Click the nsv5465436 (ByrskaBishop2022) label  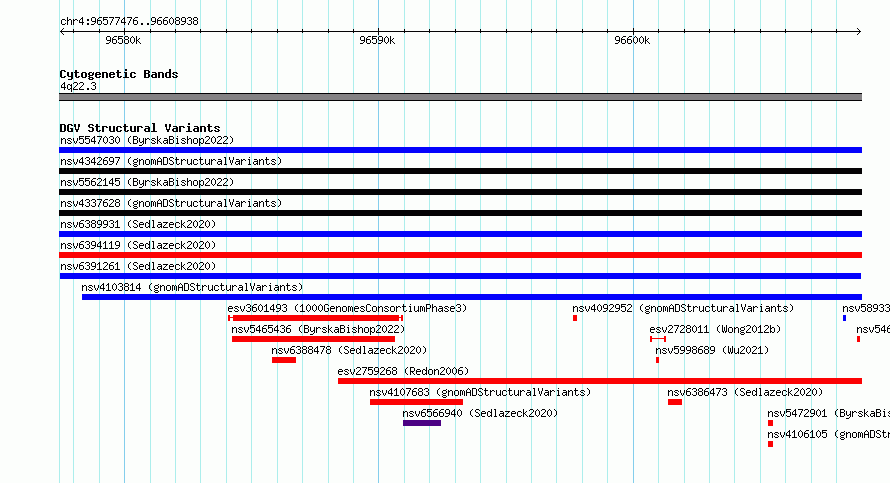coord(318,329)
